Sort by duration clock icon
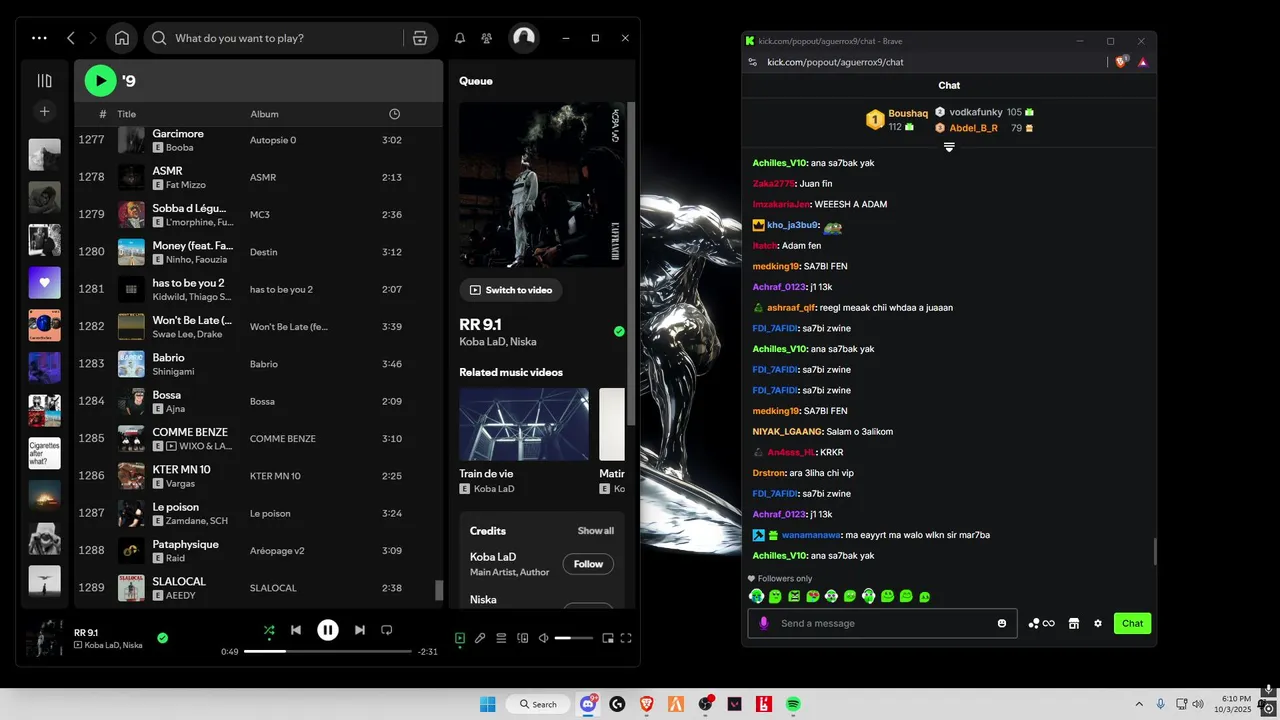Screen dimensions: 1280x720 tap(394, 114)
